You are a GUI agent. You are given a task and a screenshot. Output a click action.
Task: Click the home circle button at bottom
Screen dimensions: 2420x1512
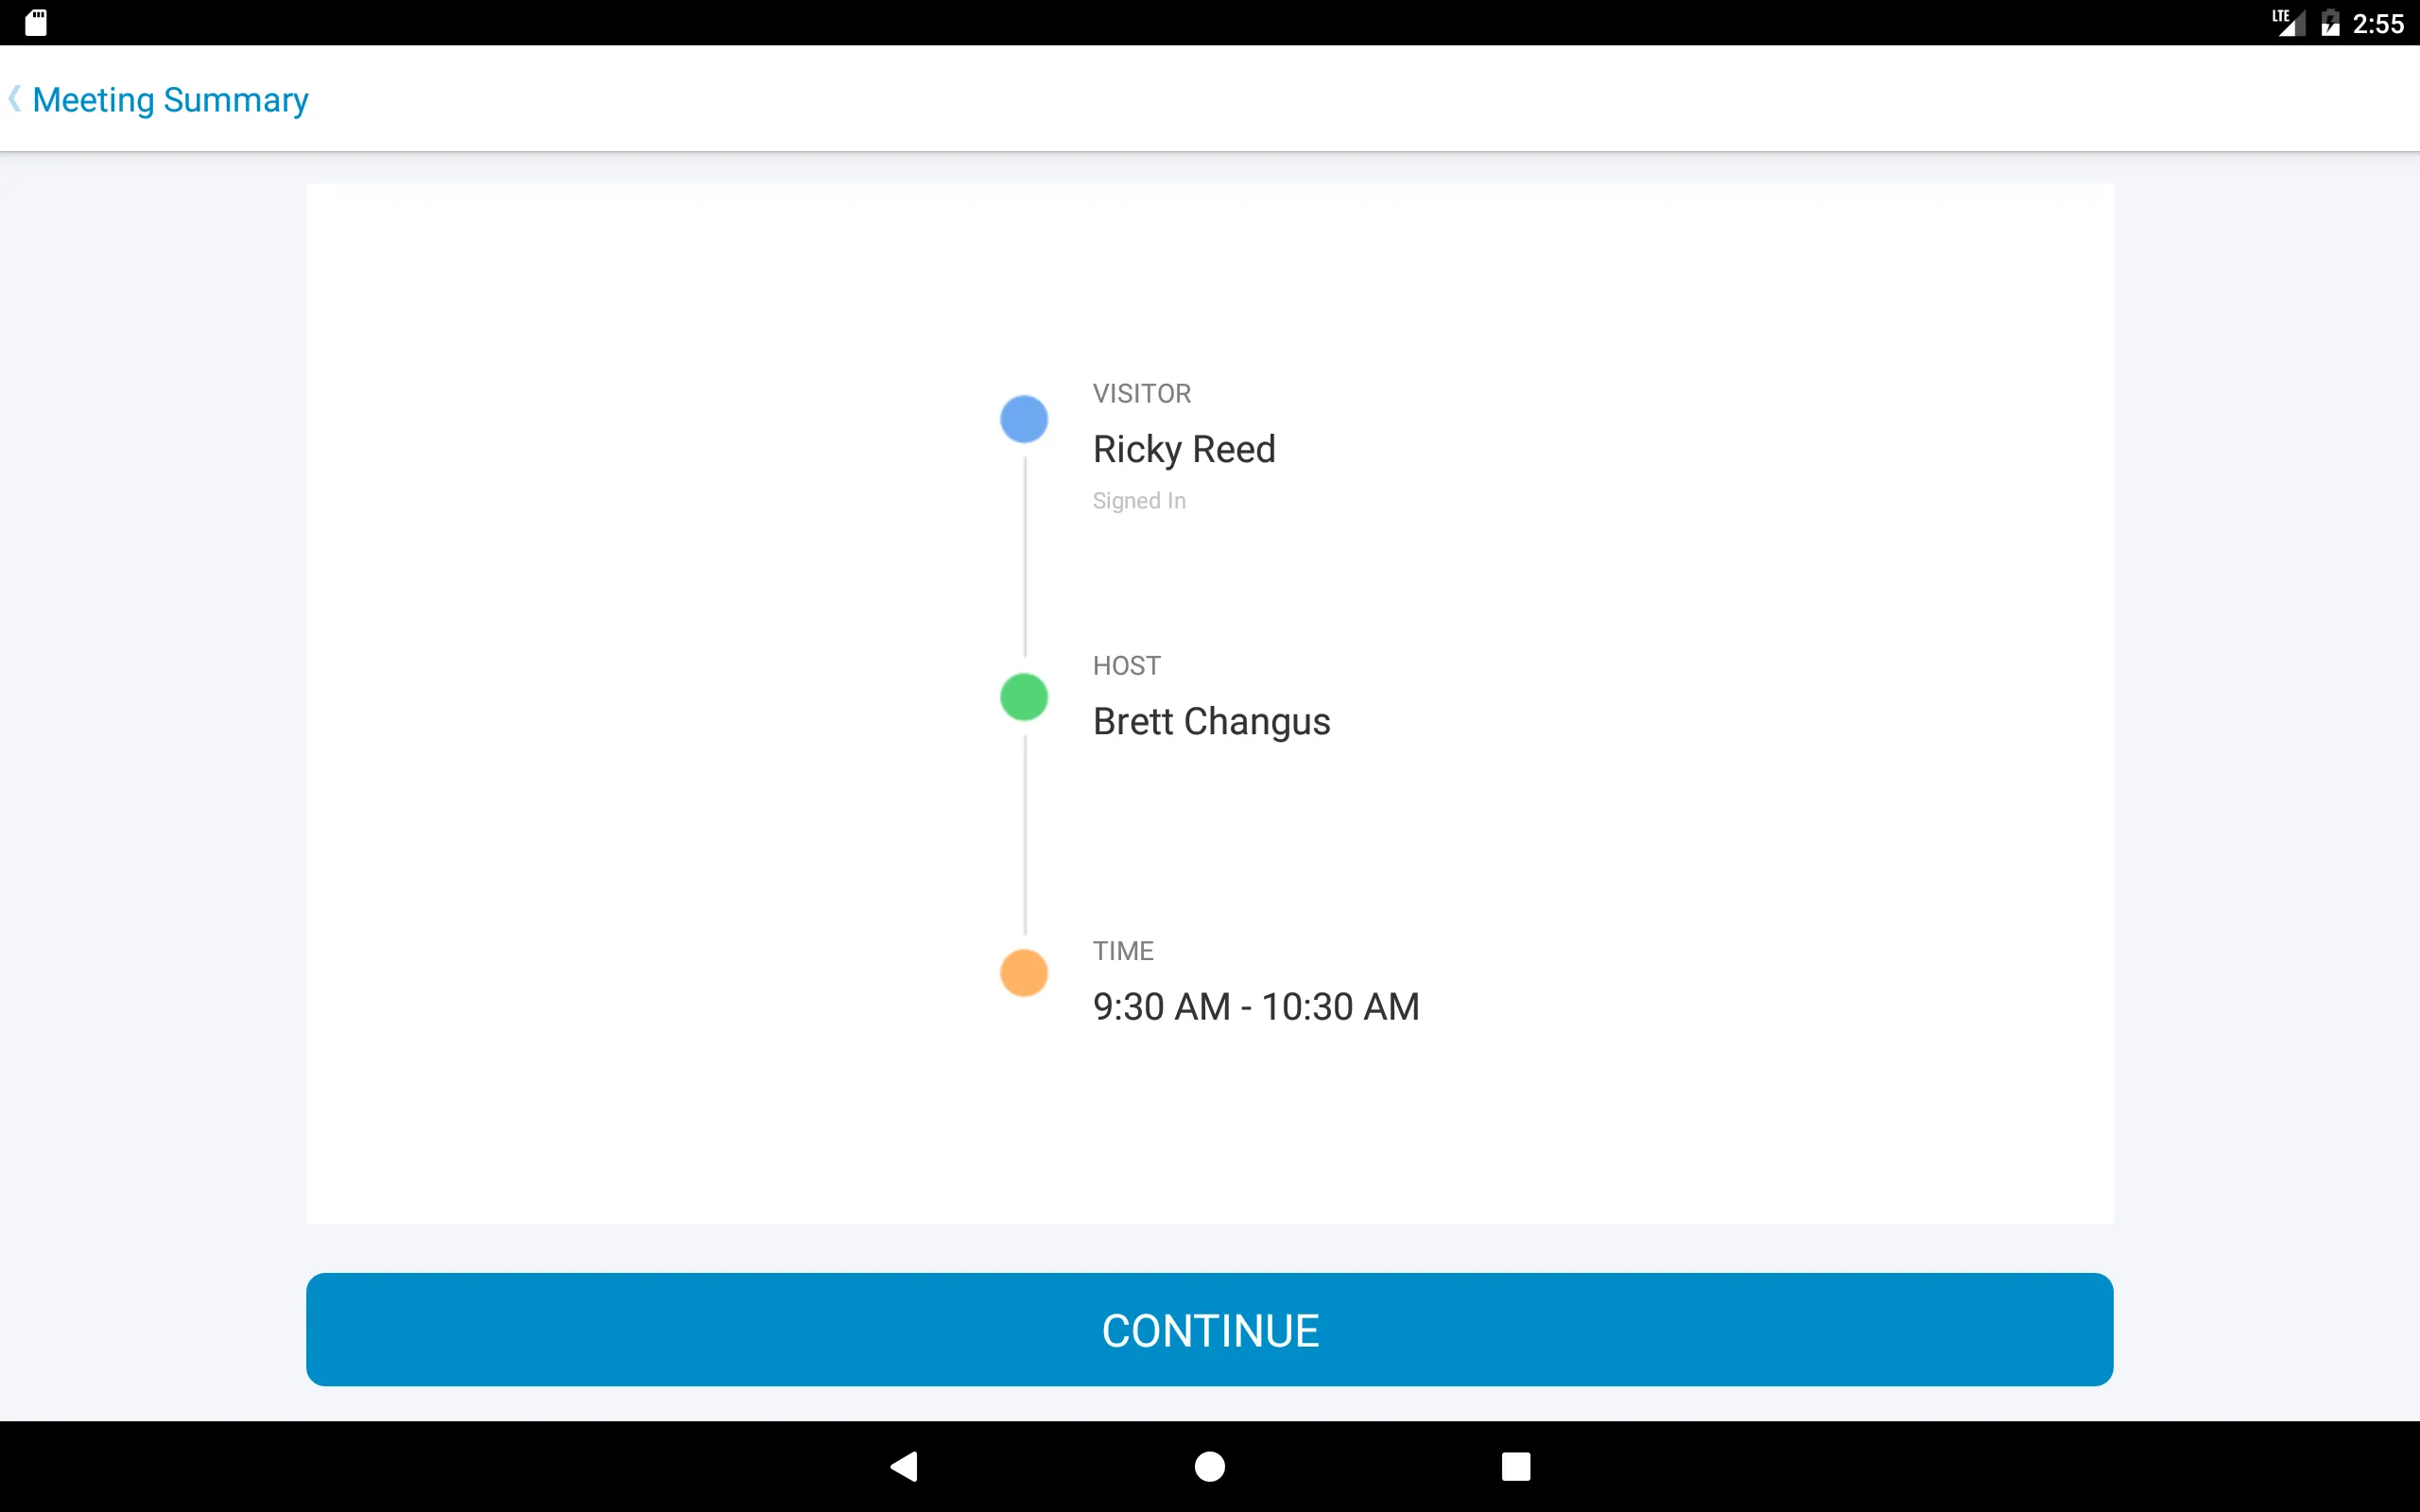point(1209,1465)
